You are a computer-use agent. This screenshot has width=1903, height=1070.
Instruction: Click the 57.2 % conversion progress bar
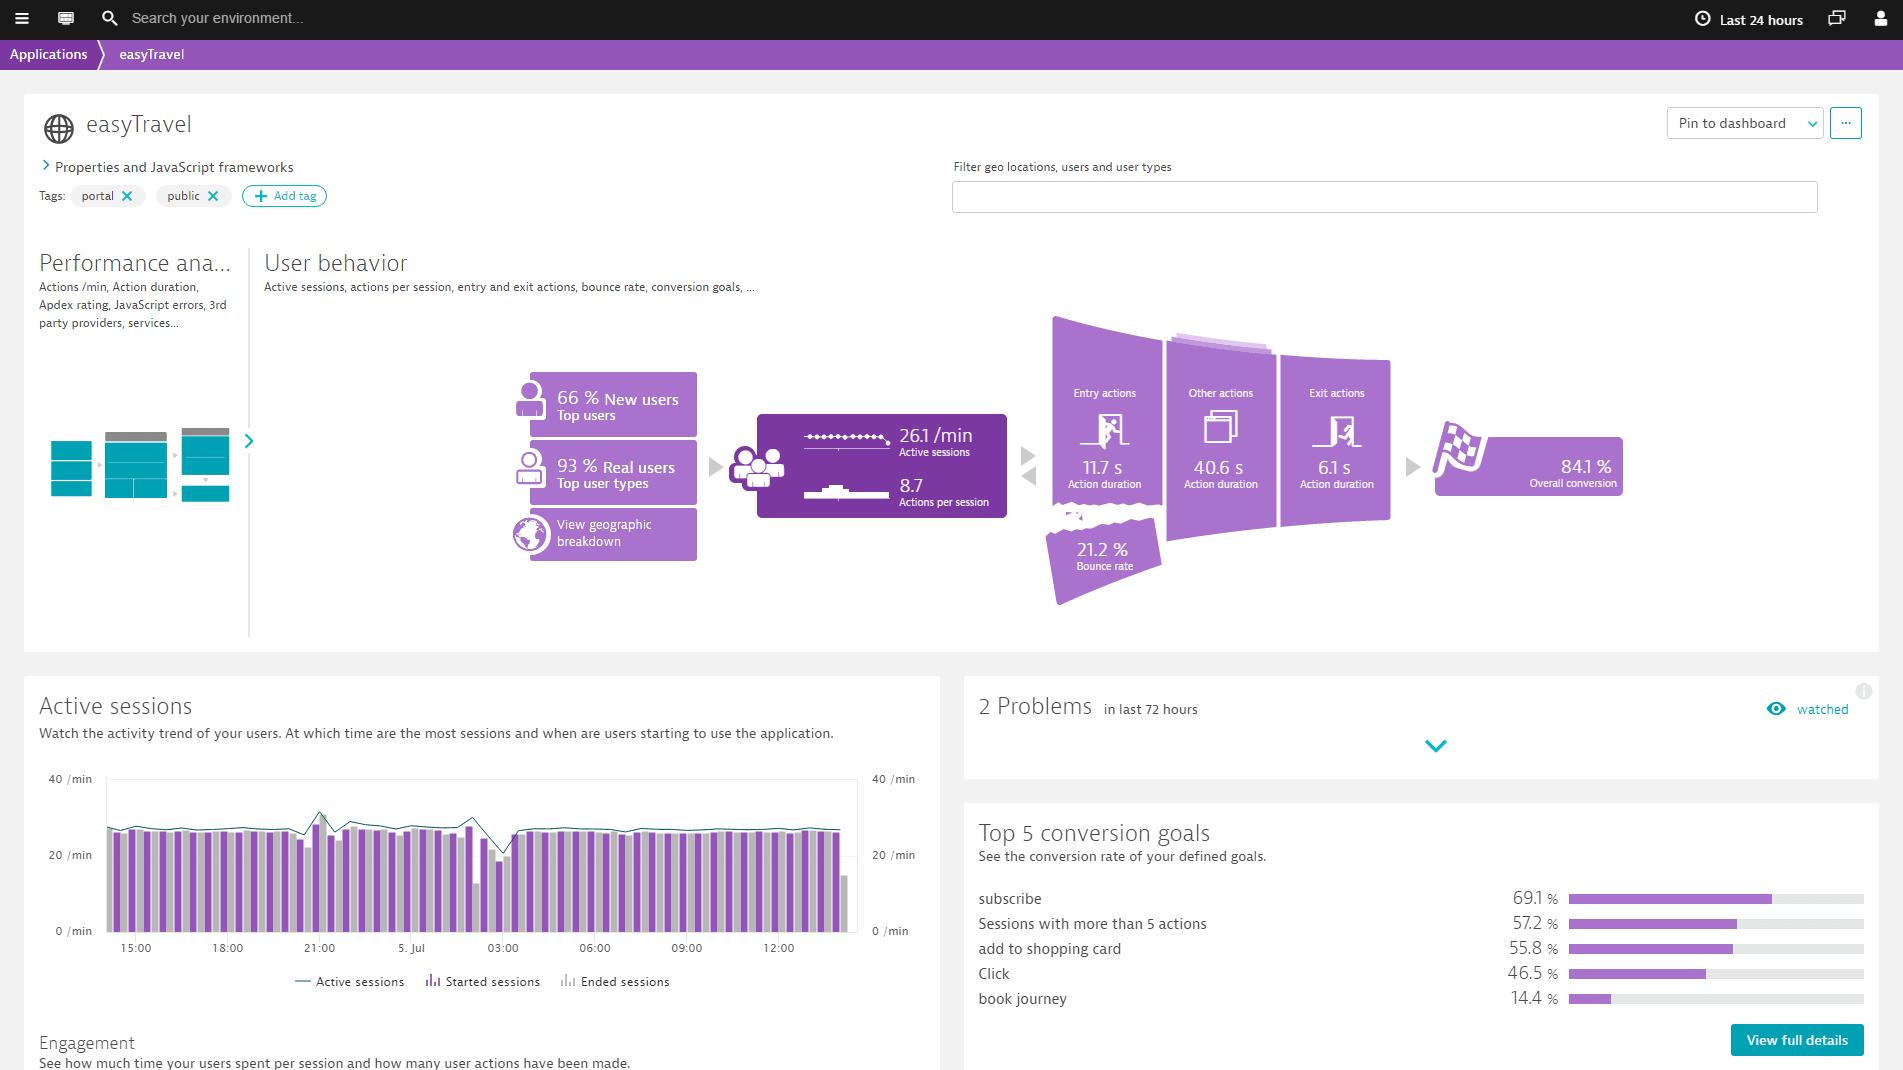click(1716, 924)
